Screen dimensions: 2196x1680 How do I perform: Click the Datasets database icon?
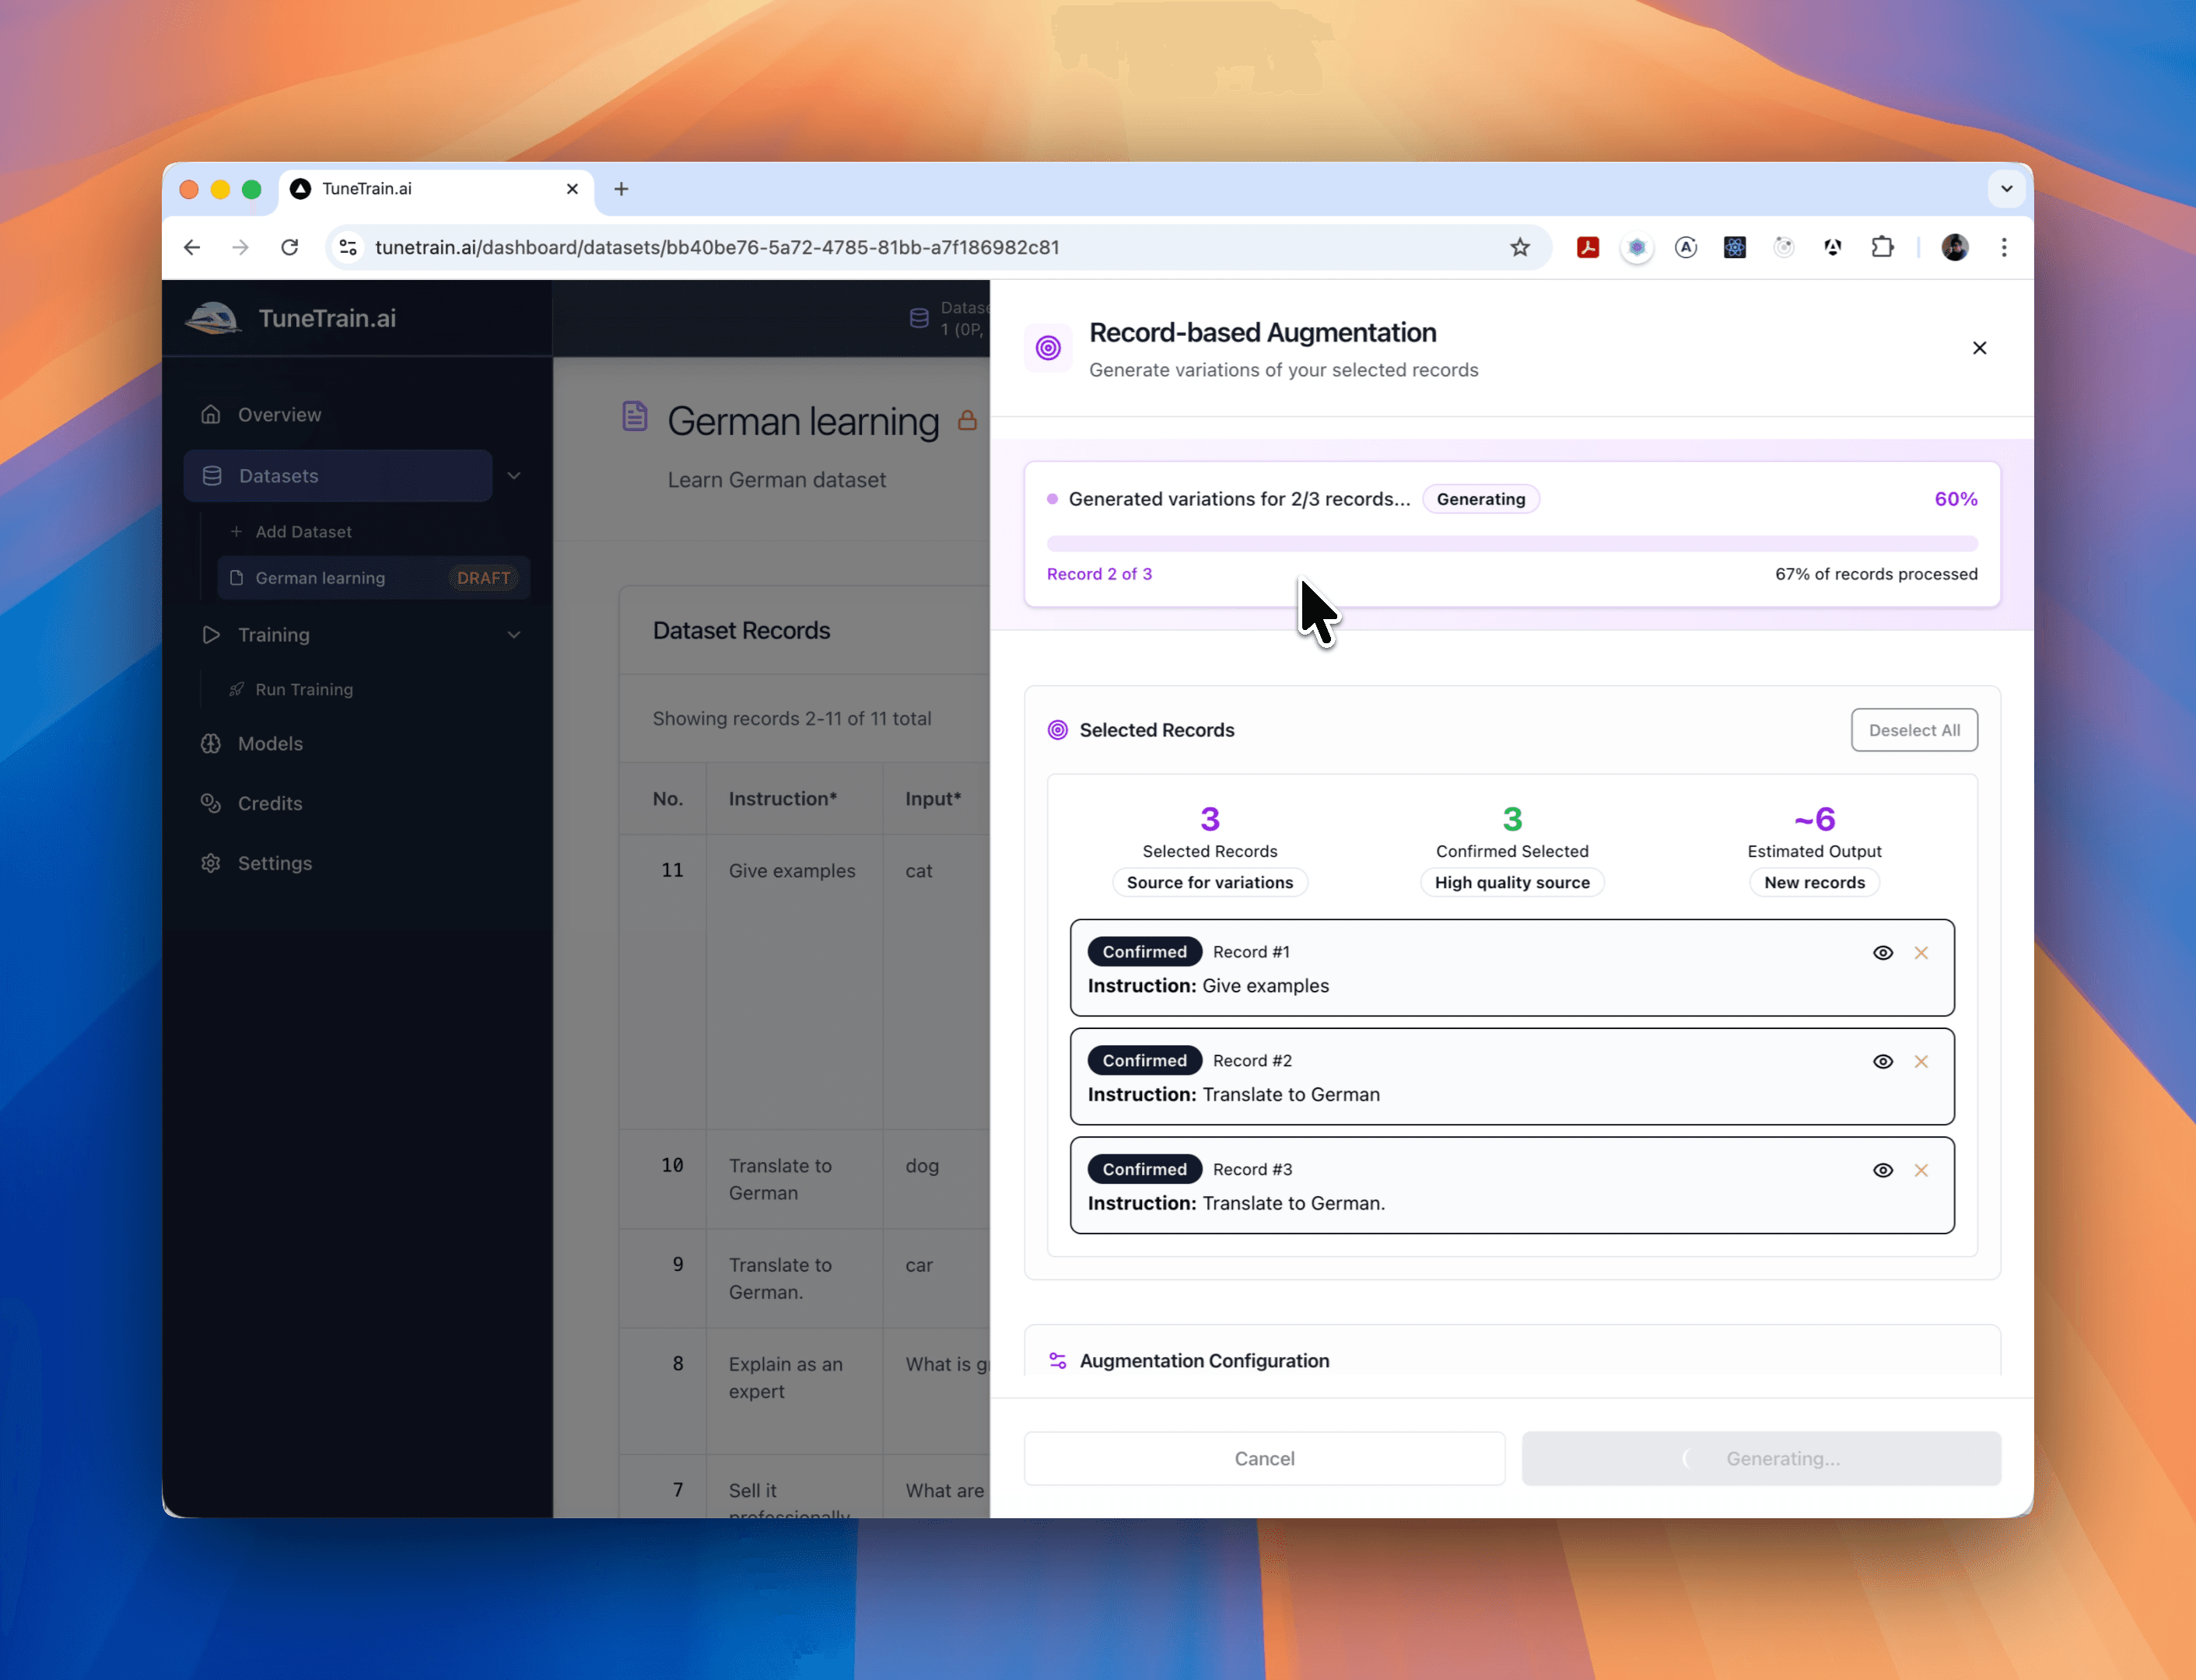click(x=211, y=475)
